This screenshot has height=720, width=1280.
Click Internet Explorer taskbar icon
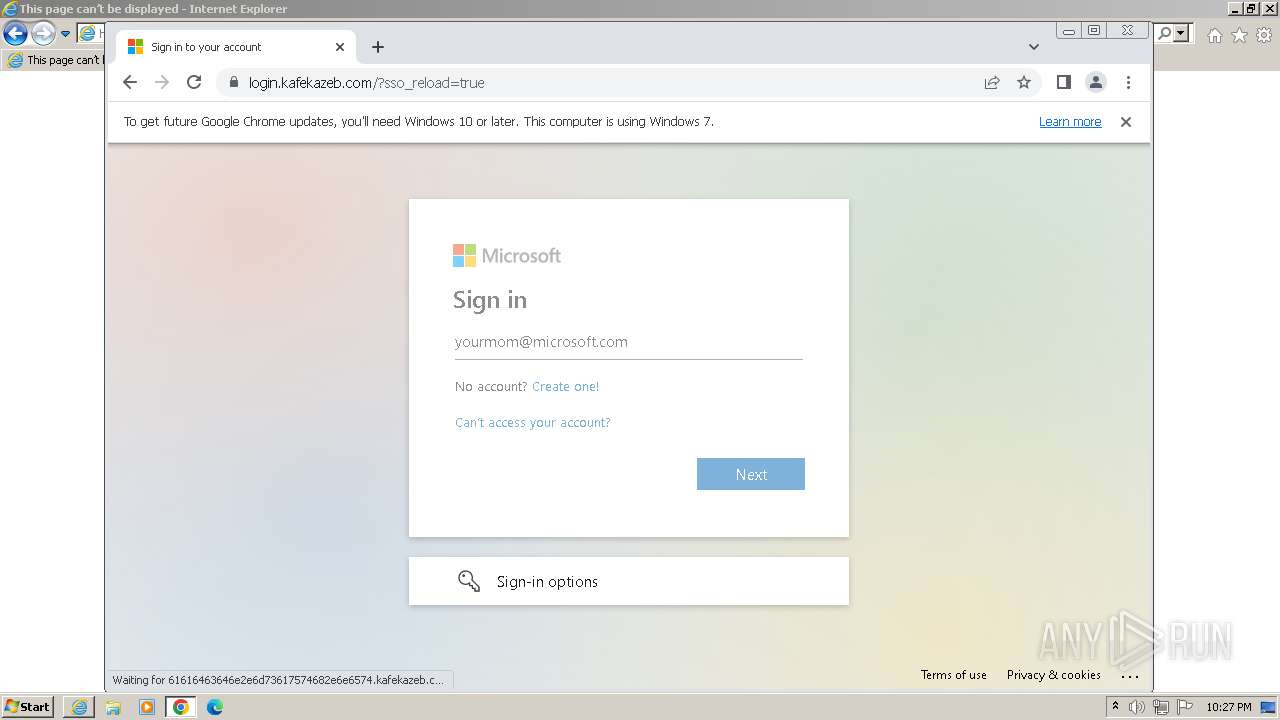point(79,707)
